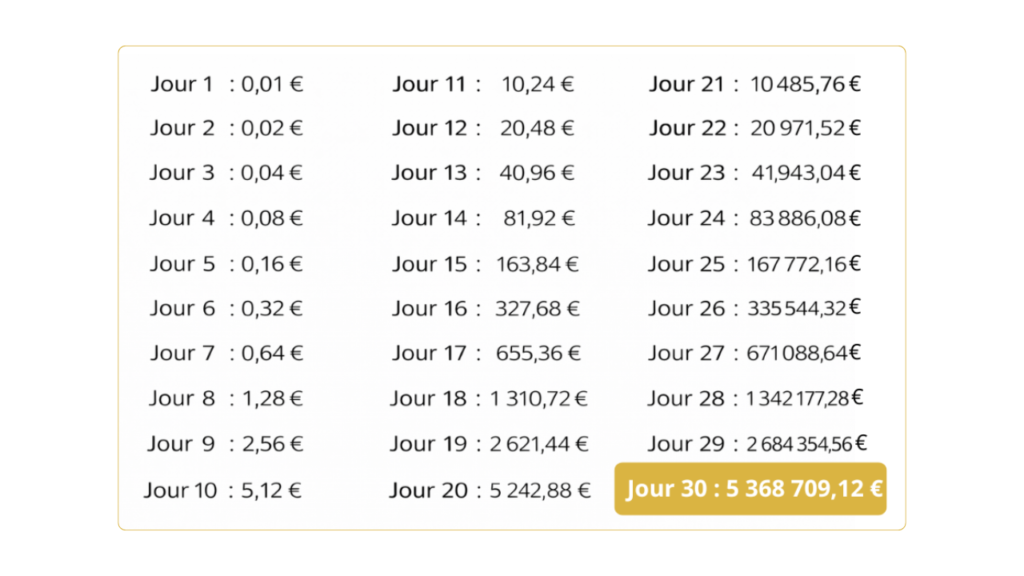
Task: Click the Jour 29 label
Action: 685,443
